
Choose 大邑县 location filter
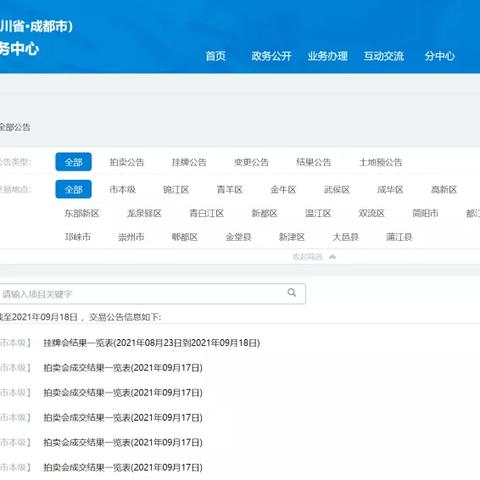pyautogui.click(x=345, y=237)
